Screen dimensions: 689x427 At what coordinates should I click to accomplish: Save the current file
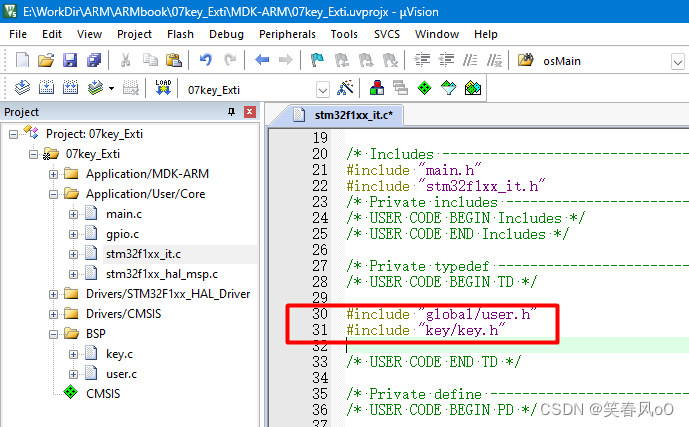tap(70, 60)
